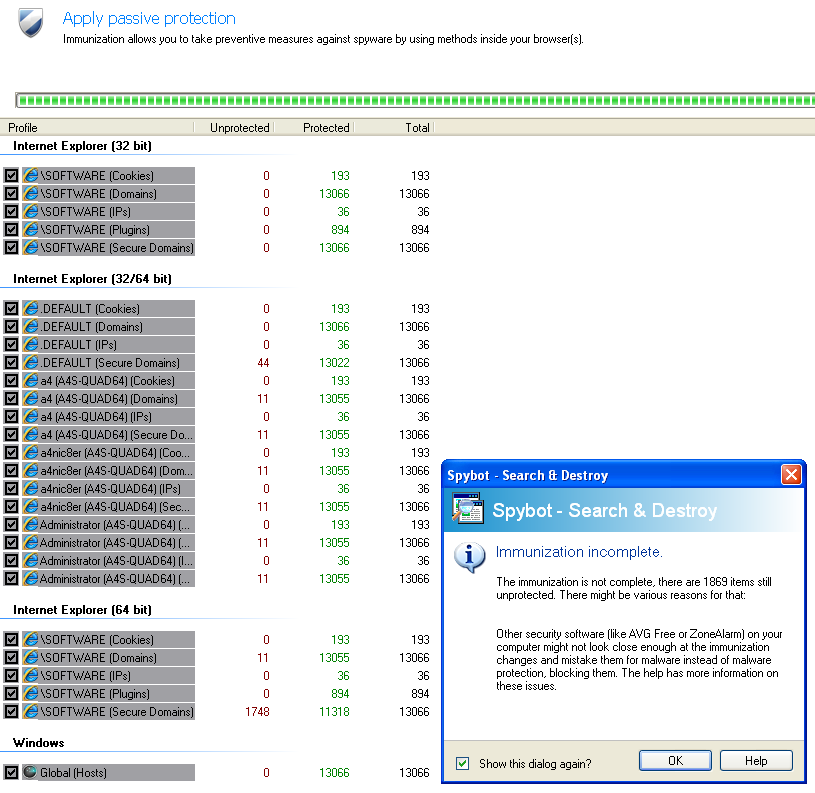Click the IE icon on \SOFTWARE (Cookies) under 32 bit
815x793 pixels.
click(31, 176)
